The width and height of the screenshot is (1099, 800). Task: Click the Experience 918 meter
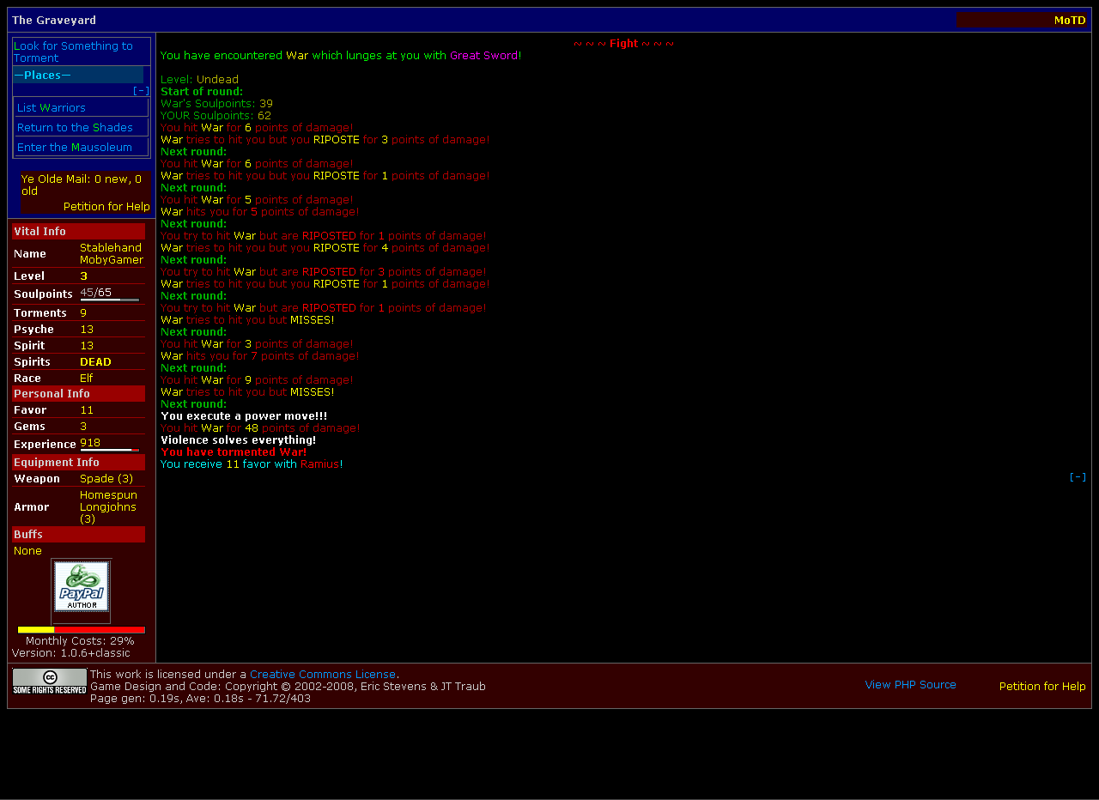(104, 443)
